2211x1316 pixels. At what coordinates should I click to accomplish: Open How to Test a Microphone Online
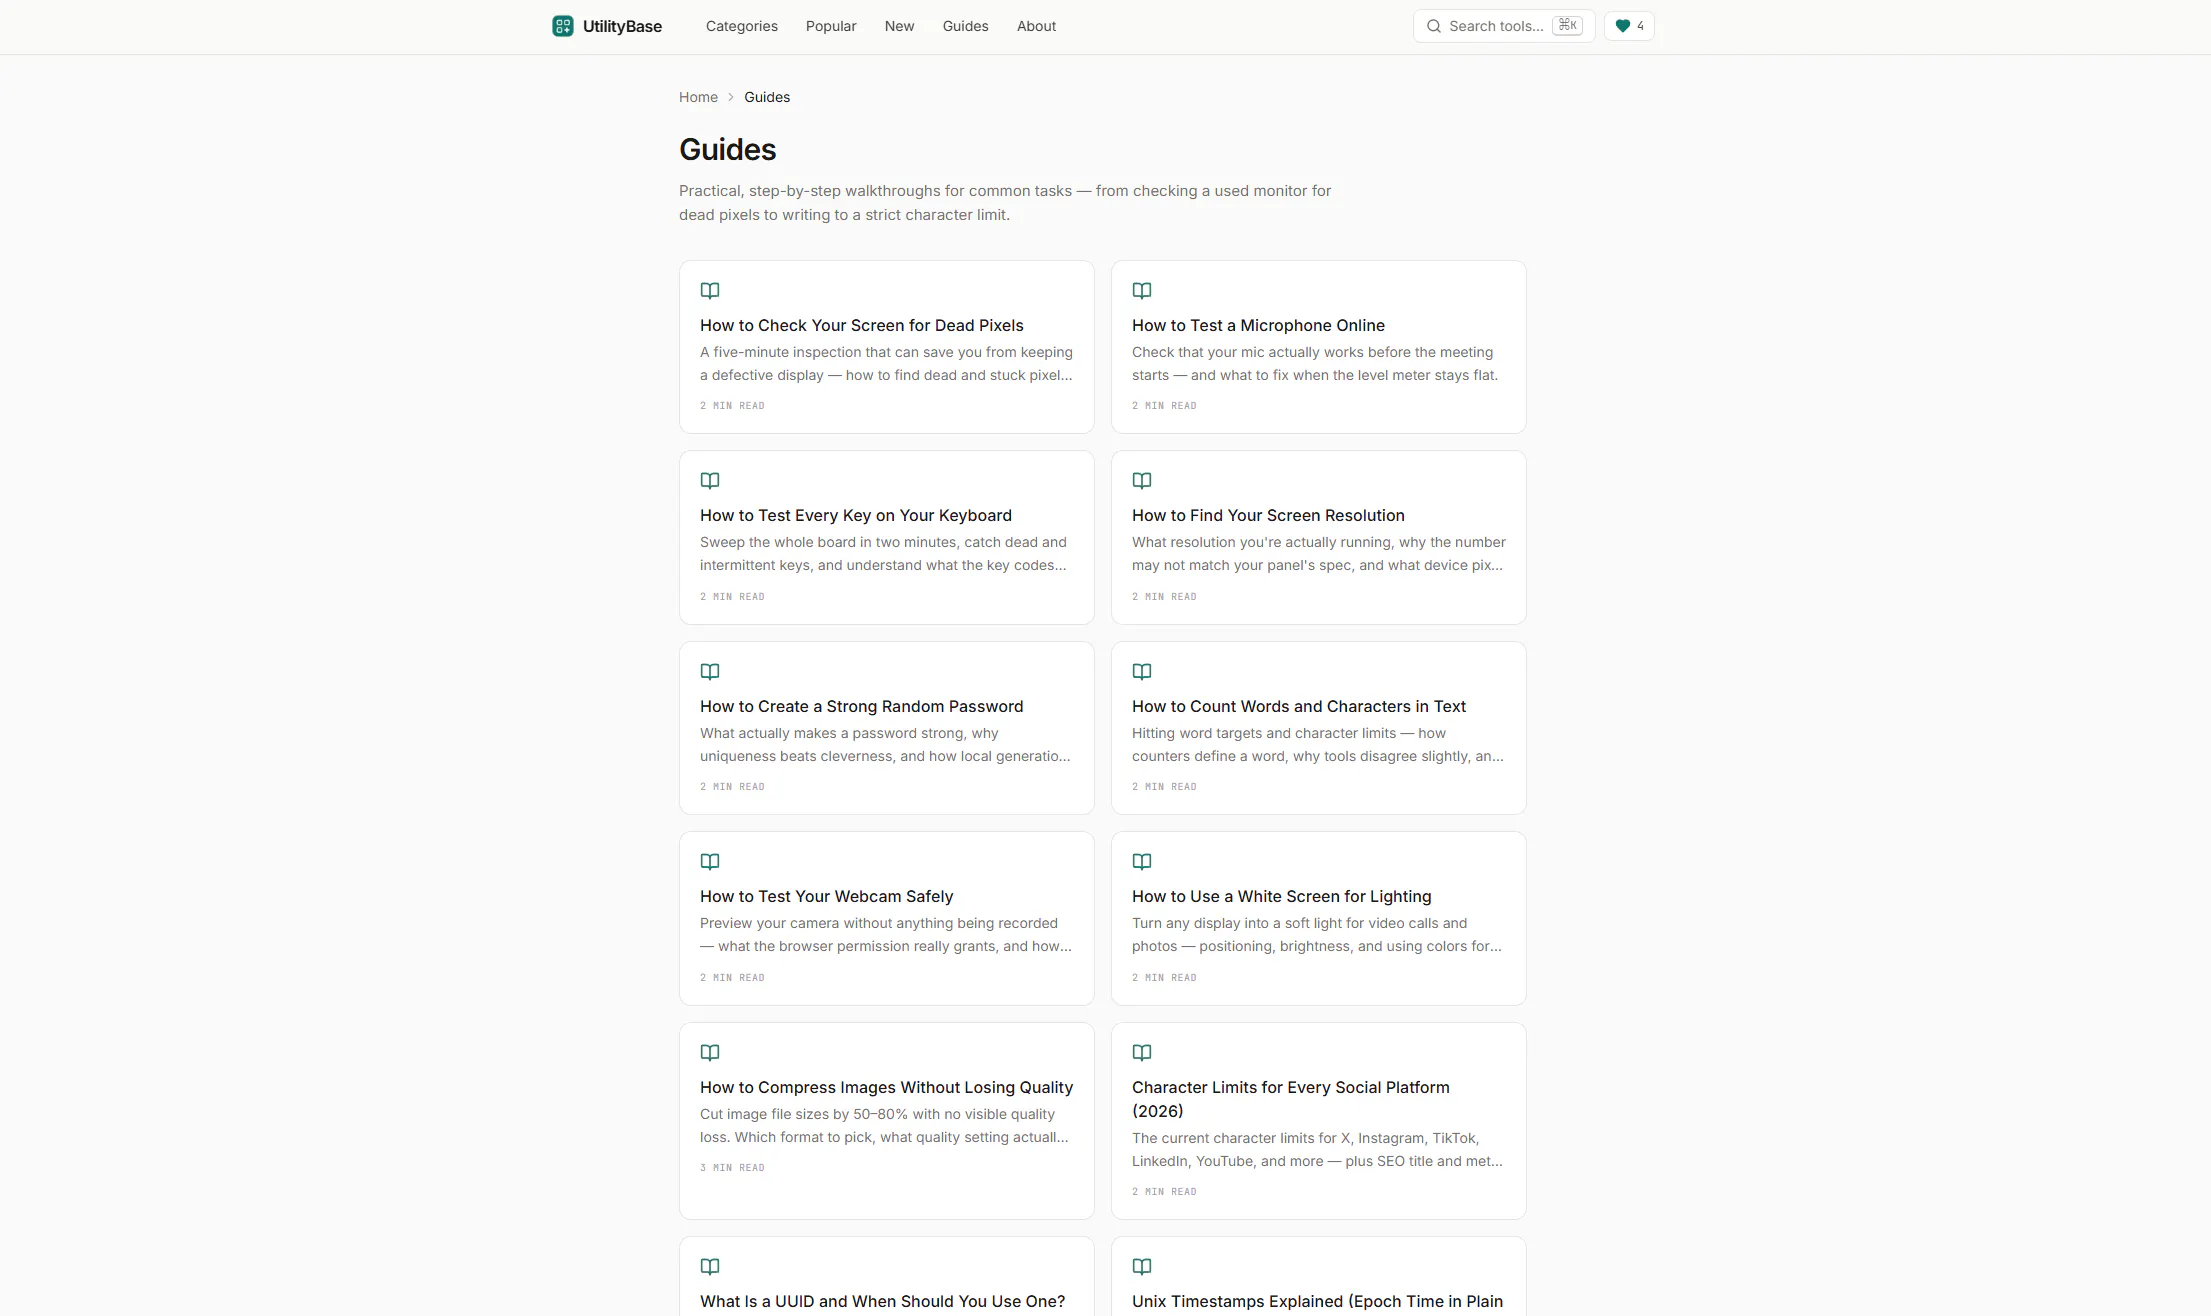pos(1258,325)
